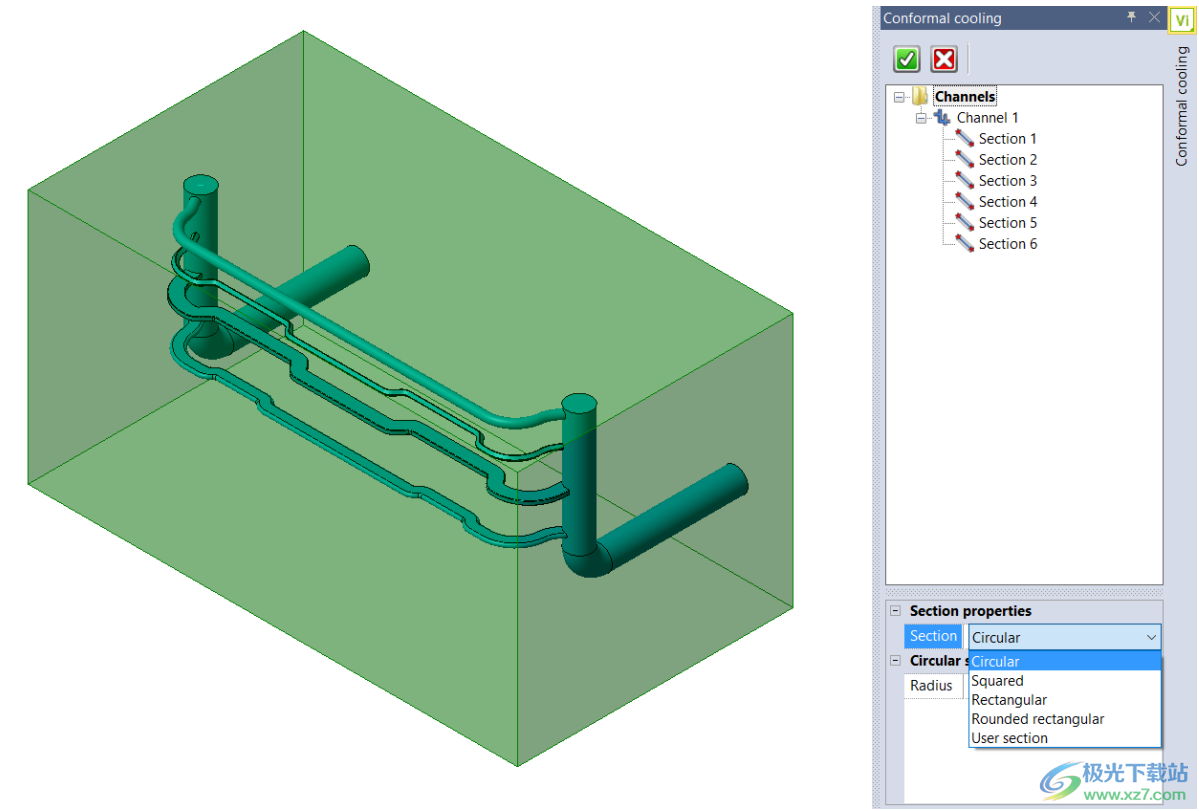The width and height of the screenshot is (1199, 811).
Task: Open the vertical Conformal cooling tab
Action: pos(1182,105)
